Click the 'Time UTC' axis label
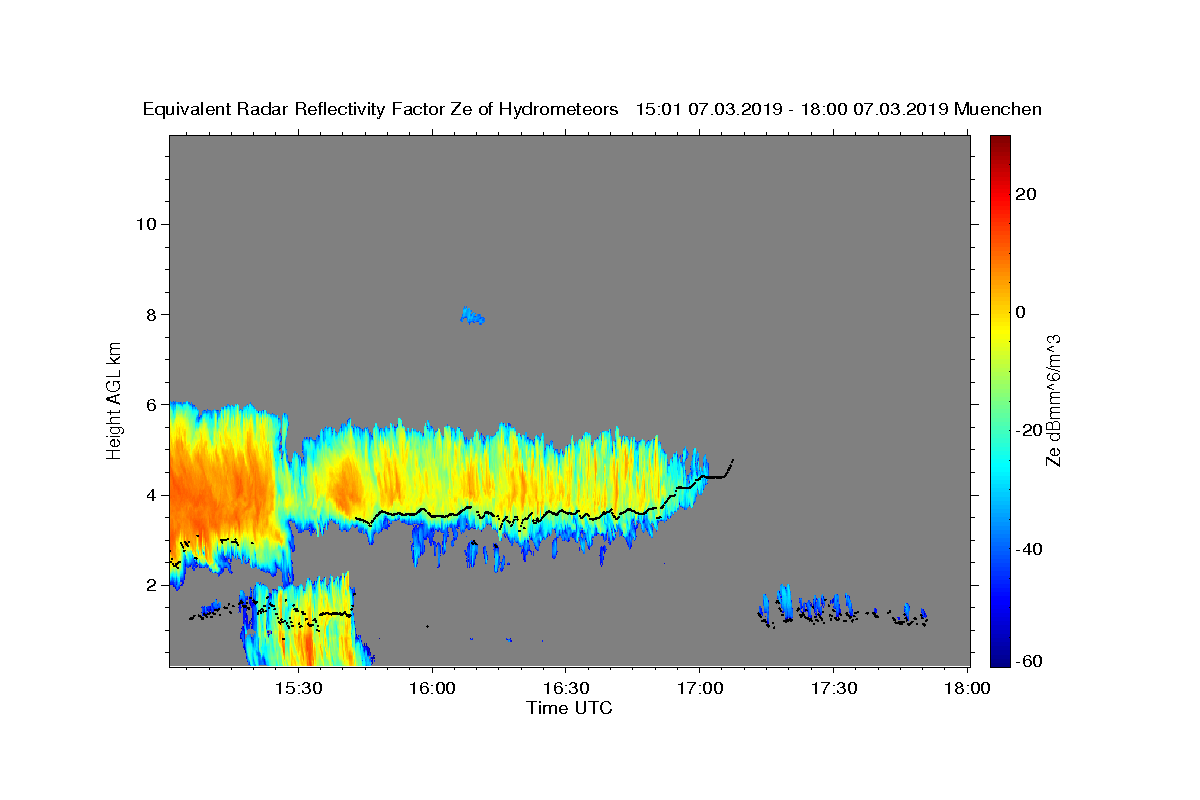 569,708
